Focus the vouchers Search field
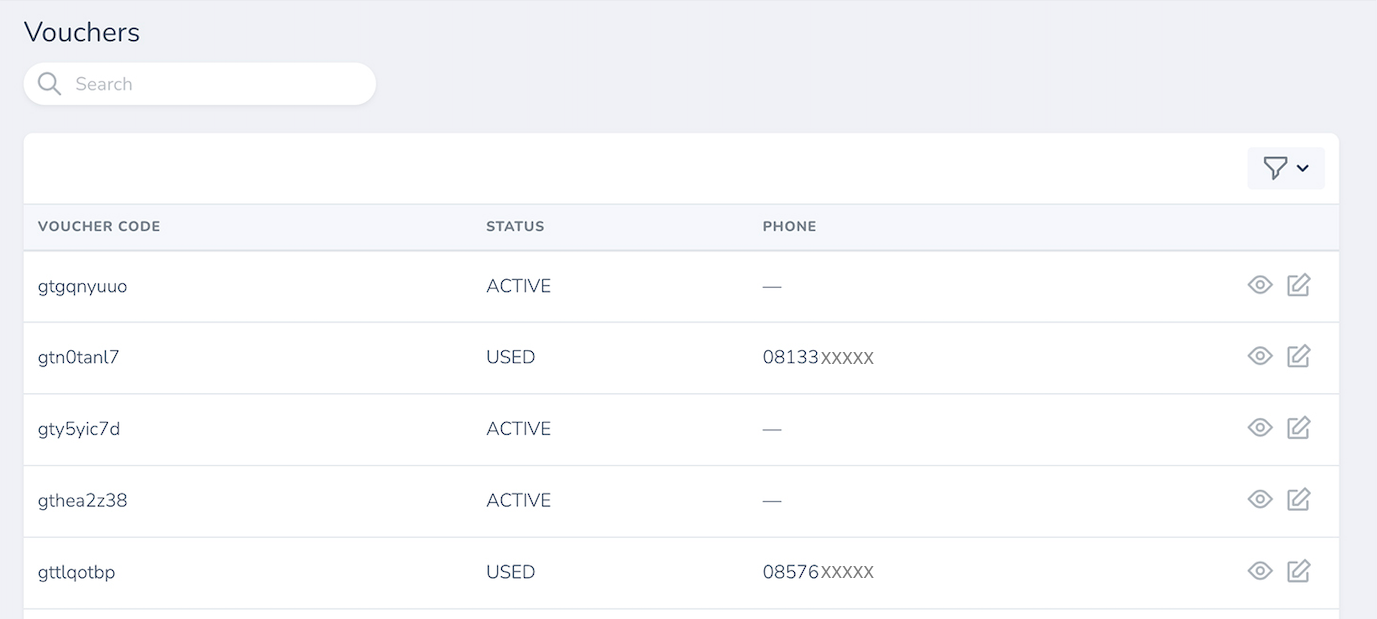 click(x=215, y=84)
